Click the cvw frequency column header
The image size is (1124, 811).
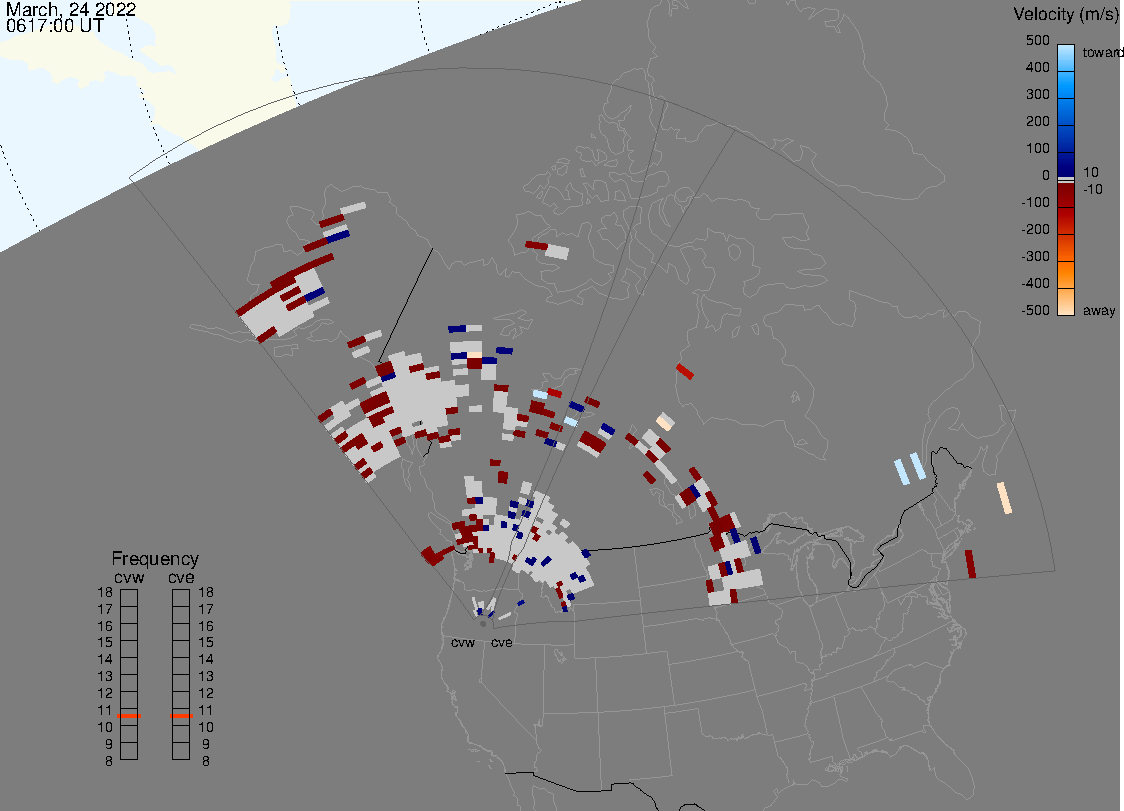tap(128, 576)
